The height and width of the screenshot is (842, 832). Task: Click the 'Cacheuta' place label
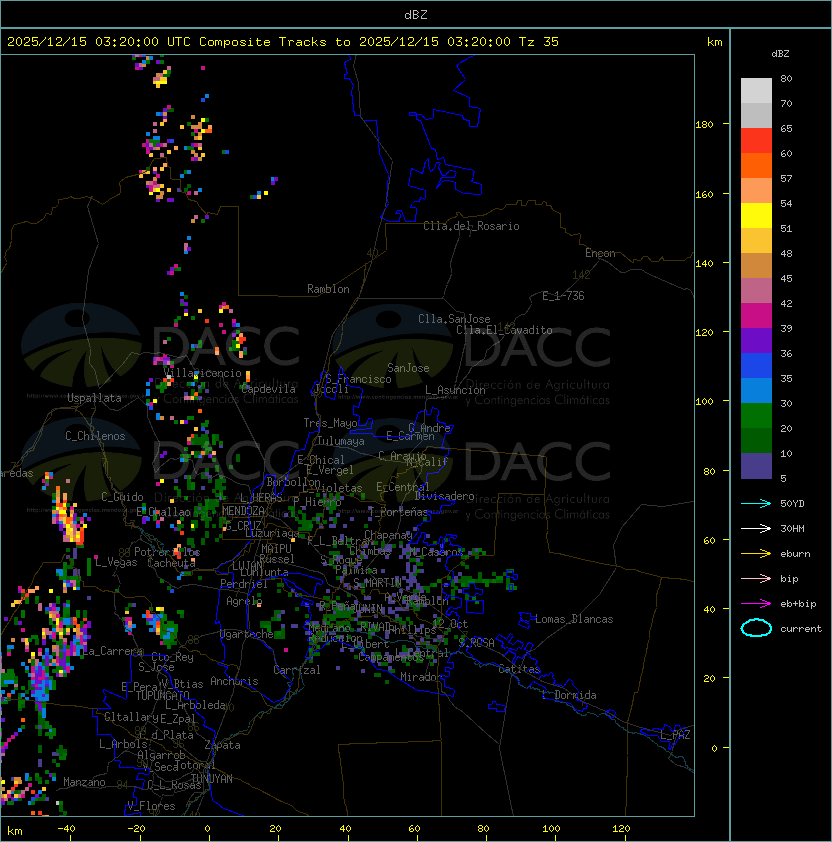click(171, 563)
